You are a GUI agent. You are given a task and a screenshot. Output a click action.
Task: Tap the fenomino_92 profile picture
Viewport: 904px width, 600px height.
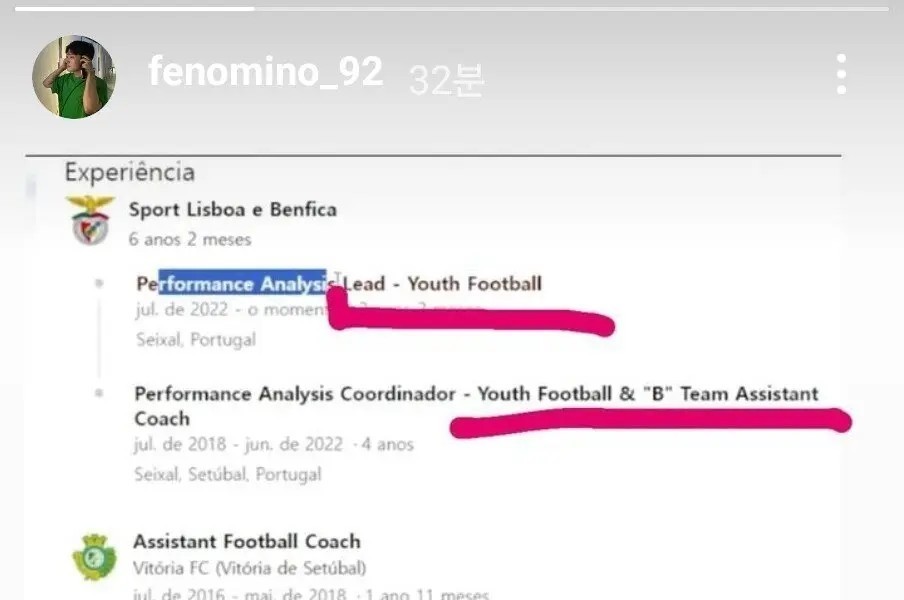[x=74, y=76]
